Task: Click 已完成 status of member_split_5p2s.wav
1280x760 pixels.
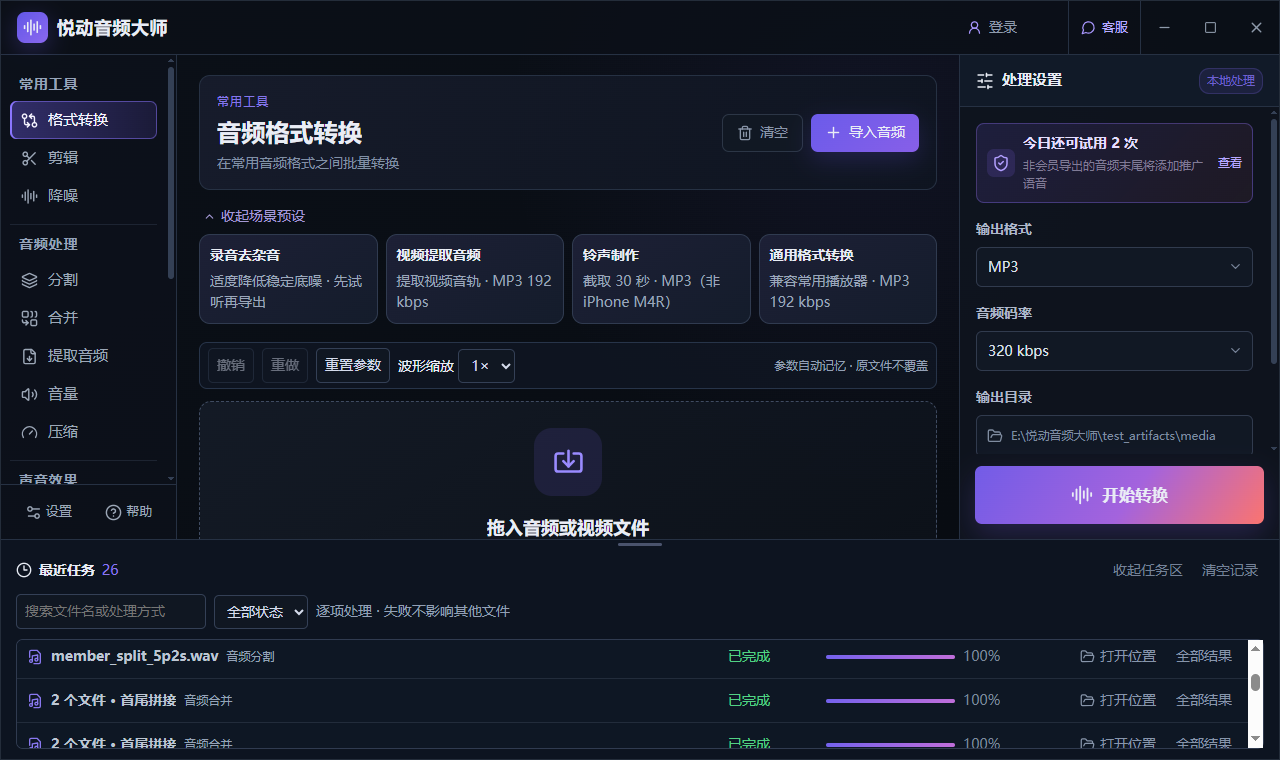Action: click(749, 657)
